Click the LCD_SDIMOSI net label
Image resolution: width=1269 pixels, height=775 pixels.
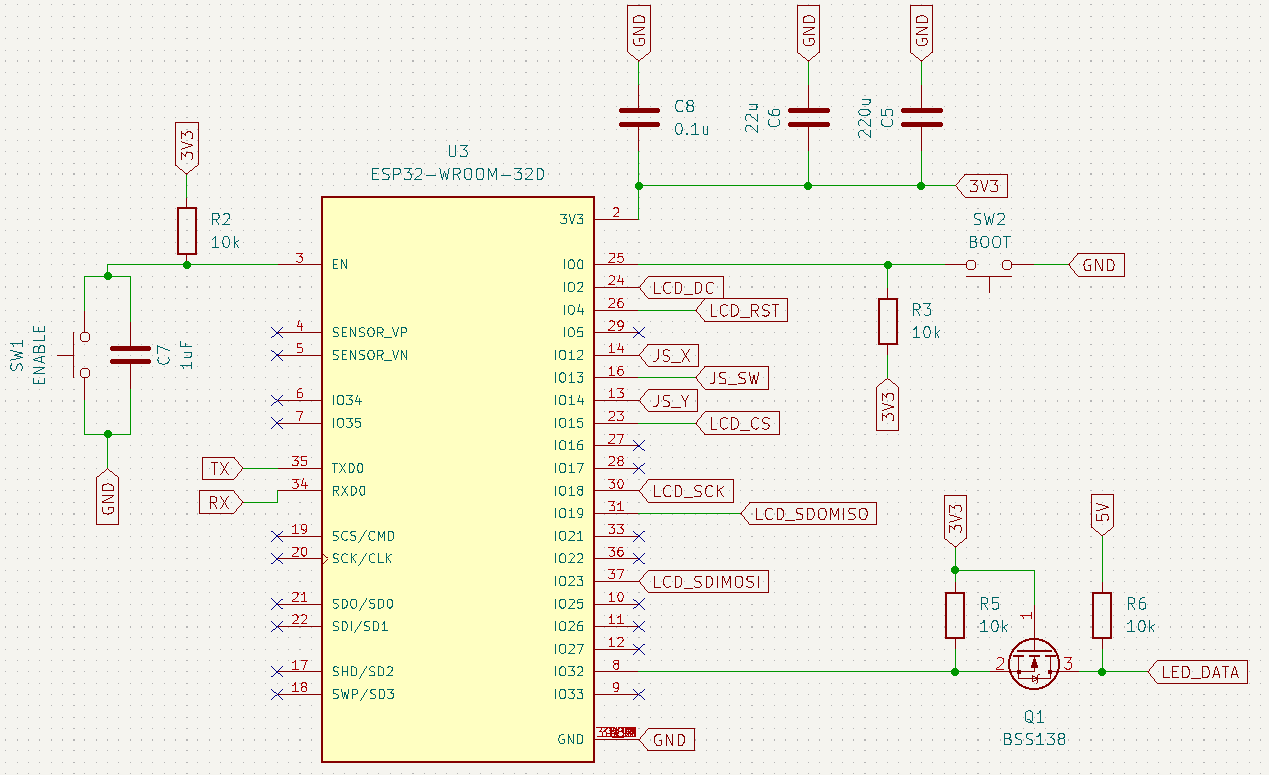pos(703,581)
